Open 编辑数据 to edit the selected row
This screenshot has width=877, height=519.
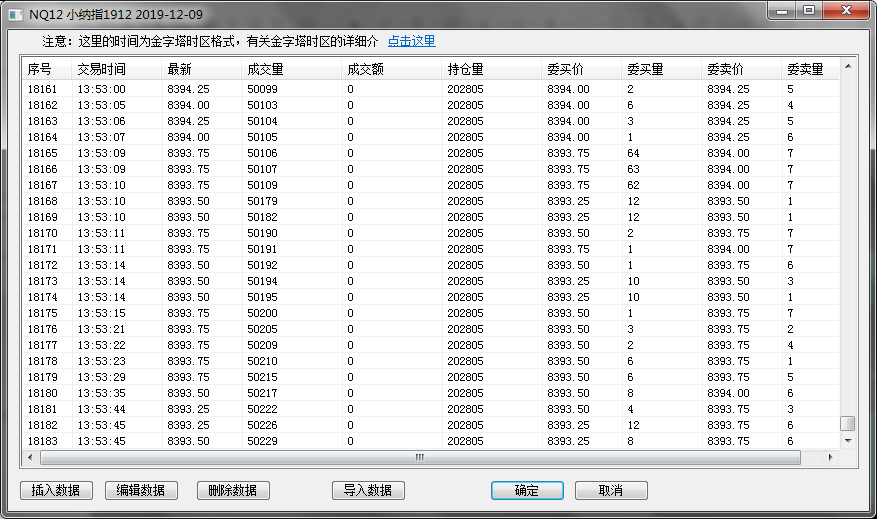coord(141,490)
